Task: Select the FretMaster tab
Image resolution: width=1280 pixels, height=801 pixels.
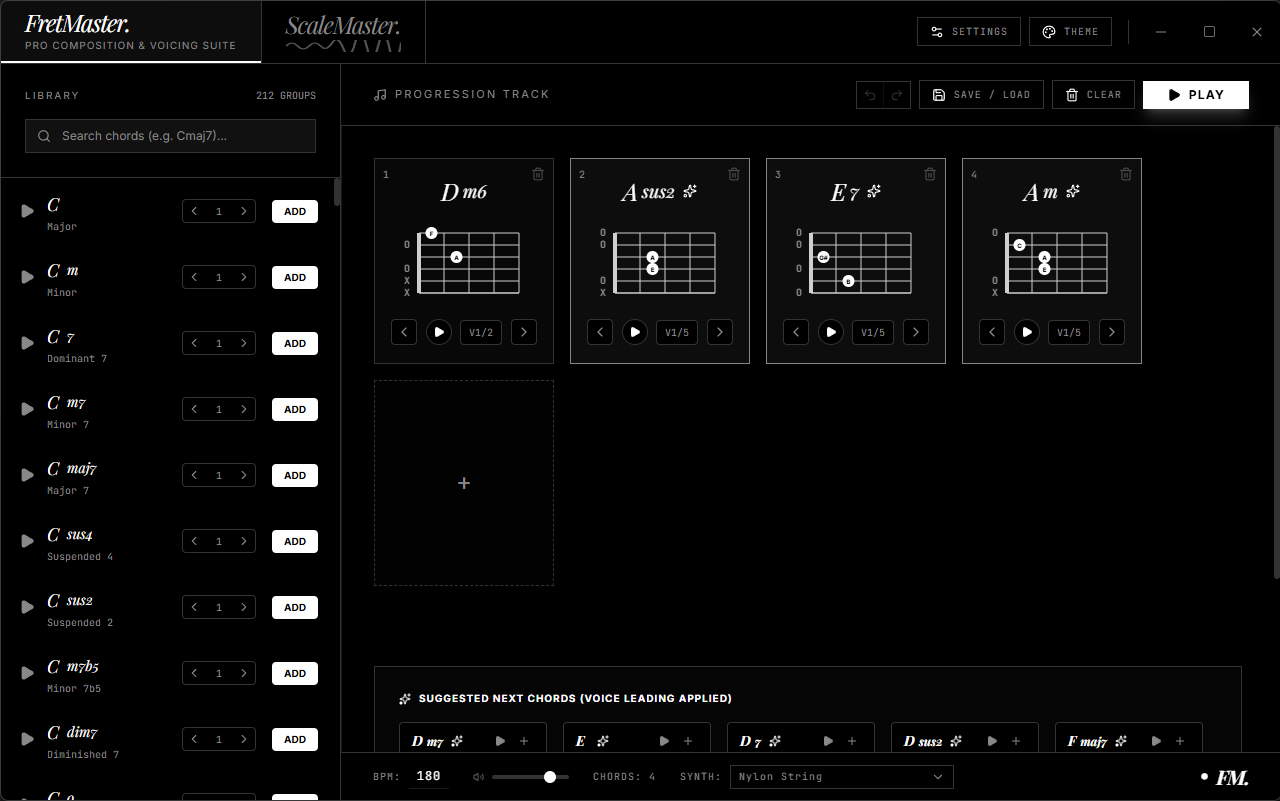Action: coord(130,31)
